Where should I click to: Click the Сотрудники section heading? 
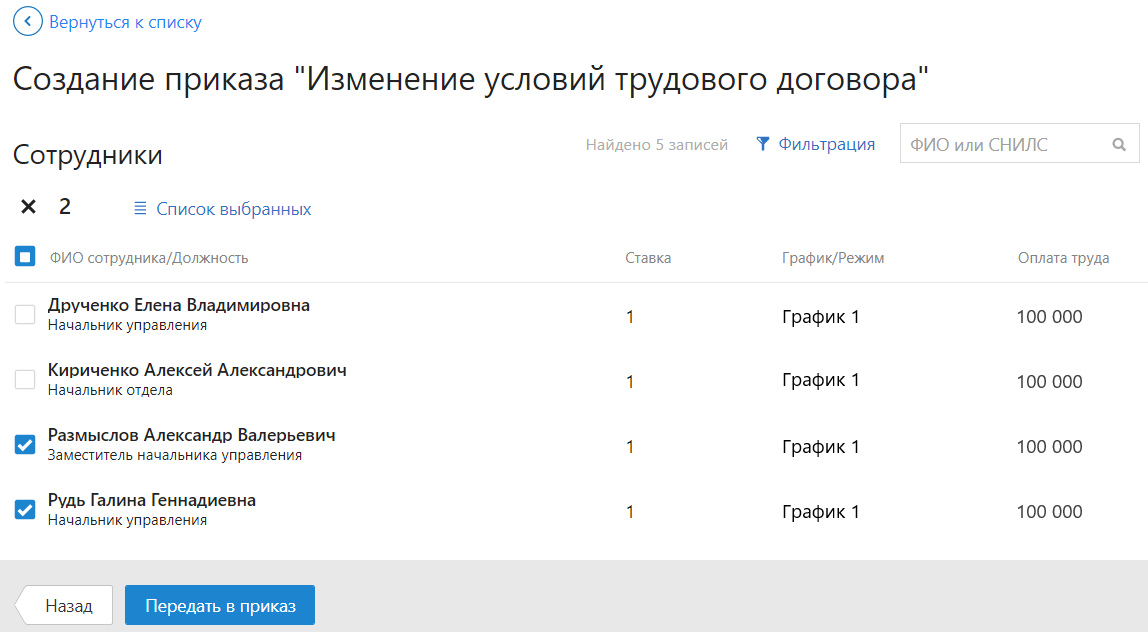pyautogui.click(x=88, y=155)
